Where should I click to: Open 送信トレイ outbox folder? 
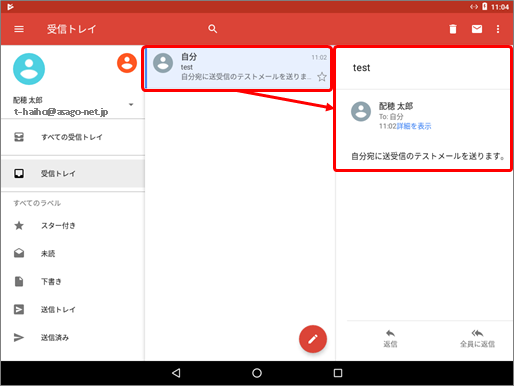(x=73, y=310)
